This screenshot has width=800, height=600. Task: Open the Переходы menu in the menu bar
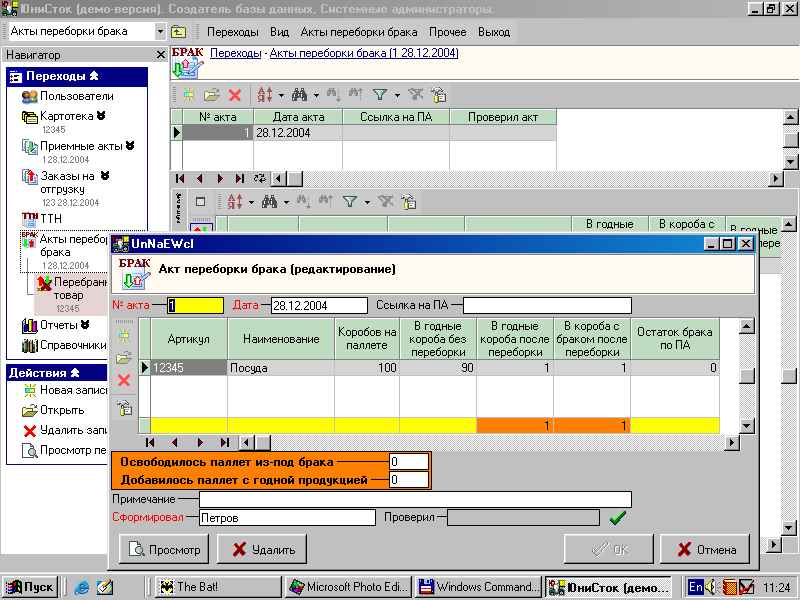pos(233,32)
